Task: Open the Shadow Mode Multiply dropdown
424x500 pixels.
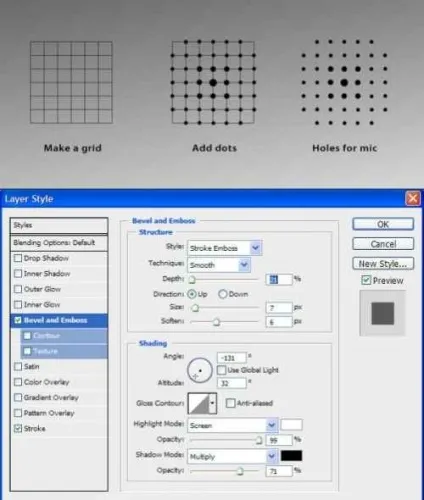Action: coord(233,456)
